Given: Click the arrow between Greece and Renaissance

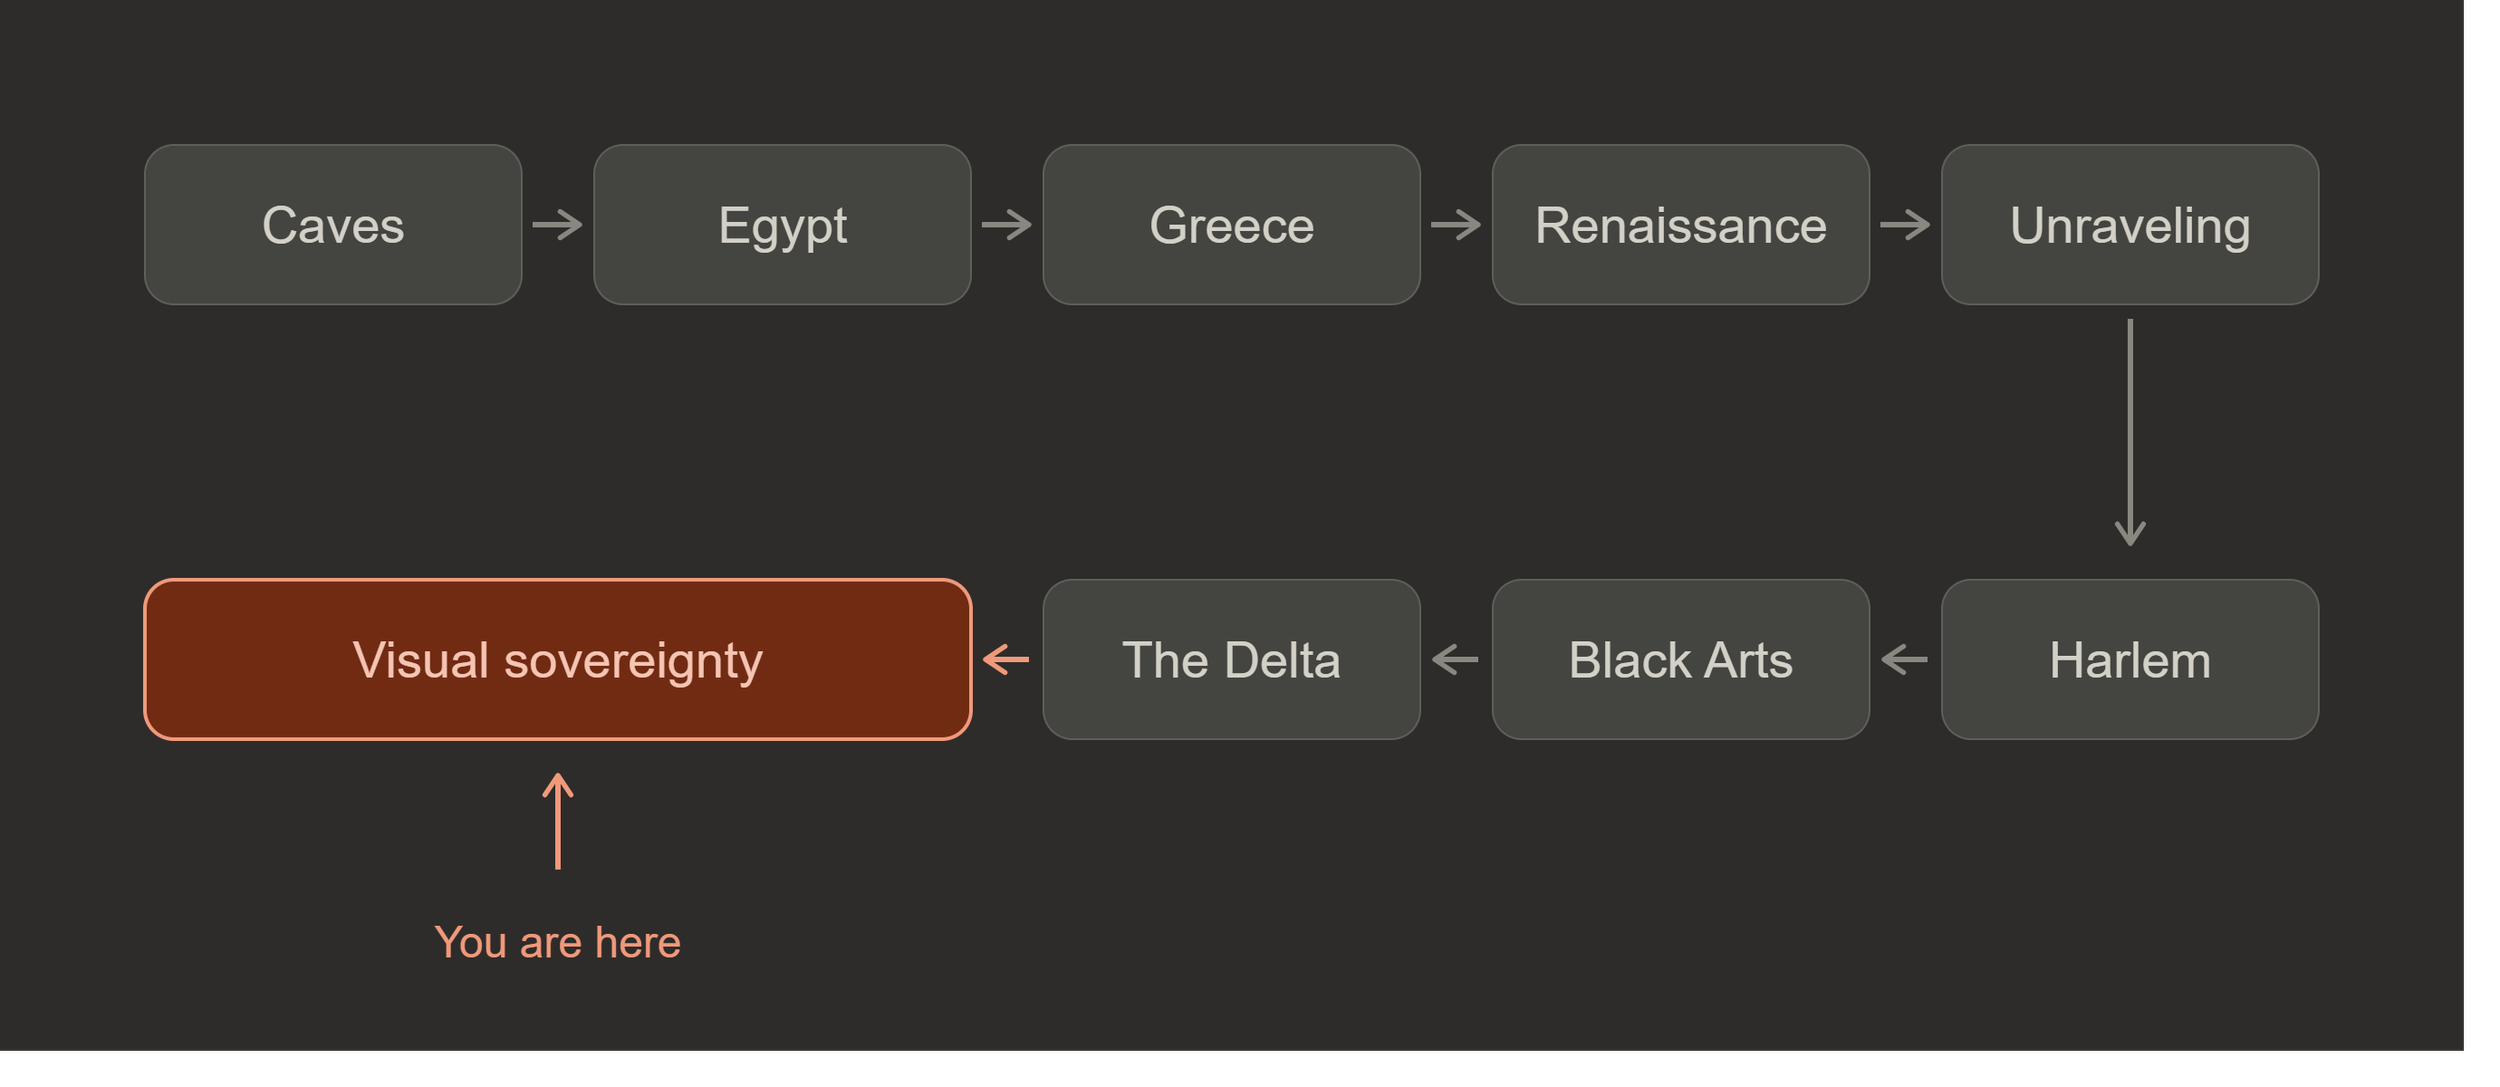Looking at the screenshot, I should 1455,225.
